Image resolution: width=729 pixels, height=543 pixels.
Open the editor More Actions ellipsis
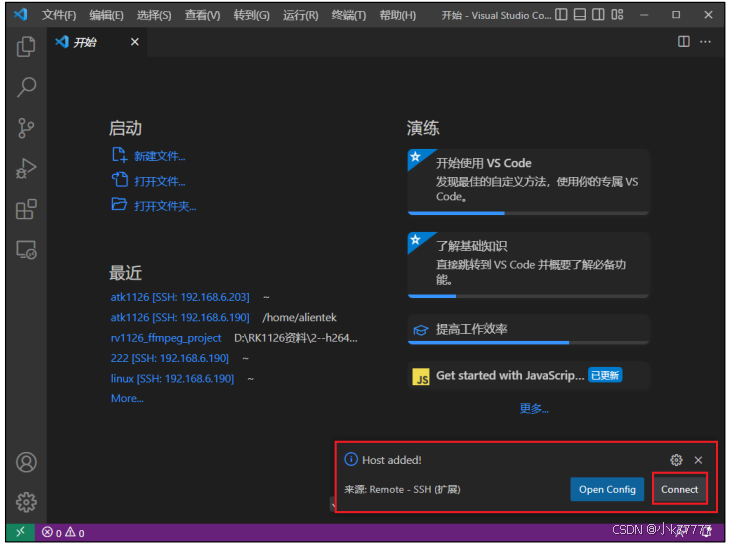(705, 42)
